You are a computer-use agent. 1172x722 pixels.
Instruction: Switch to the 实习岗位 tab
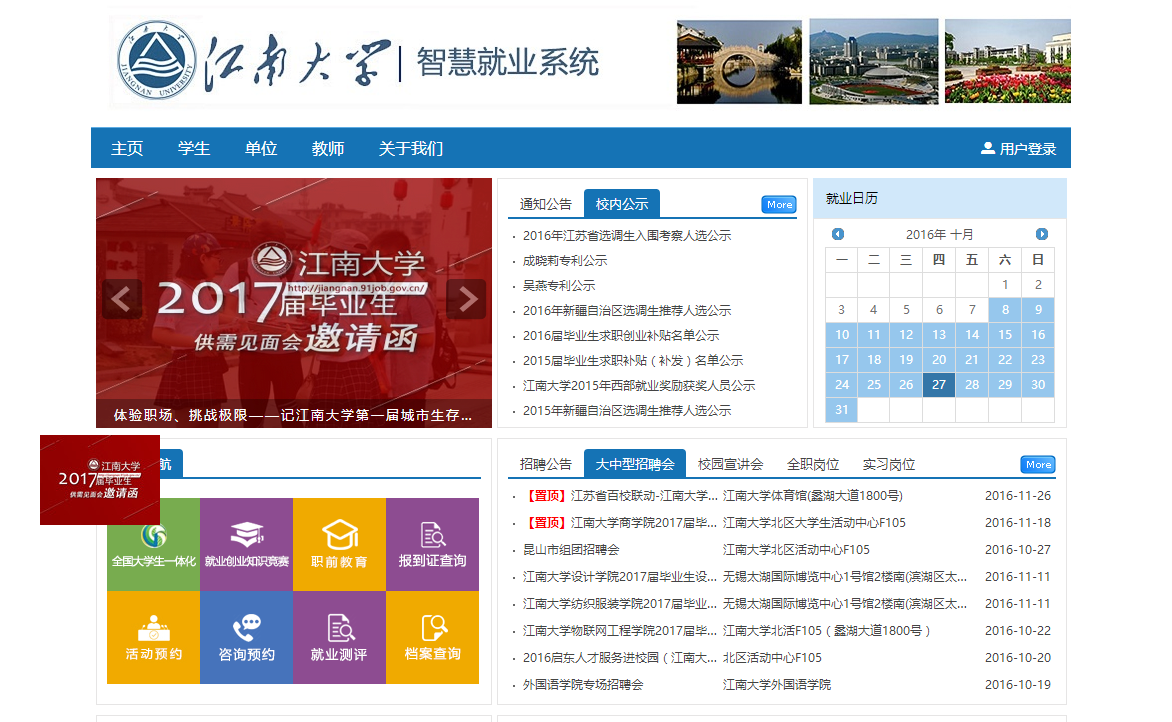pos(889,464)
